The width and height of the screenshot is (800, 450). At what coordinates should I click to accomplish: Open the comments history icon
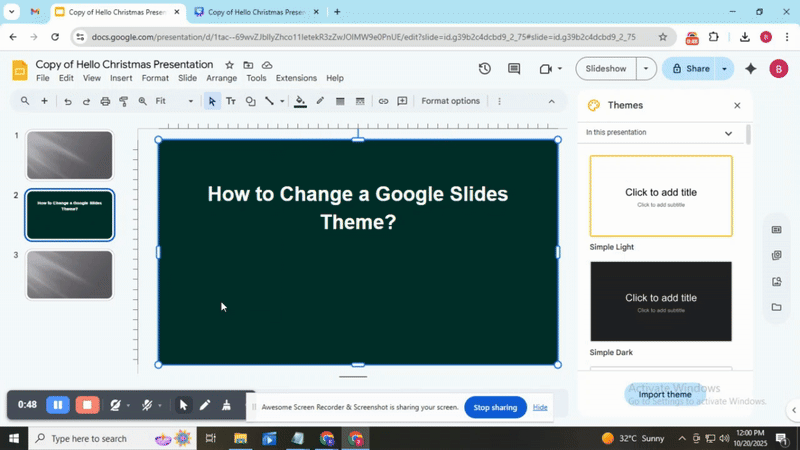pyautogui.click(x=514, y=69)
